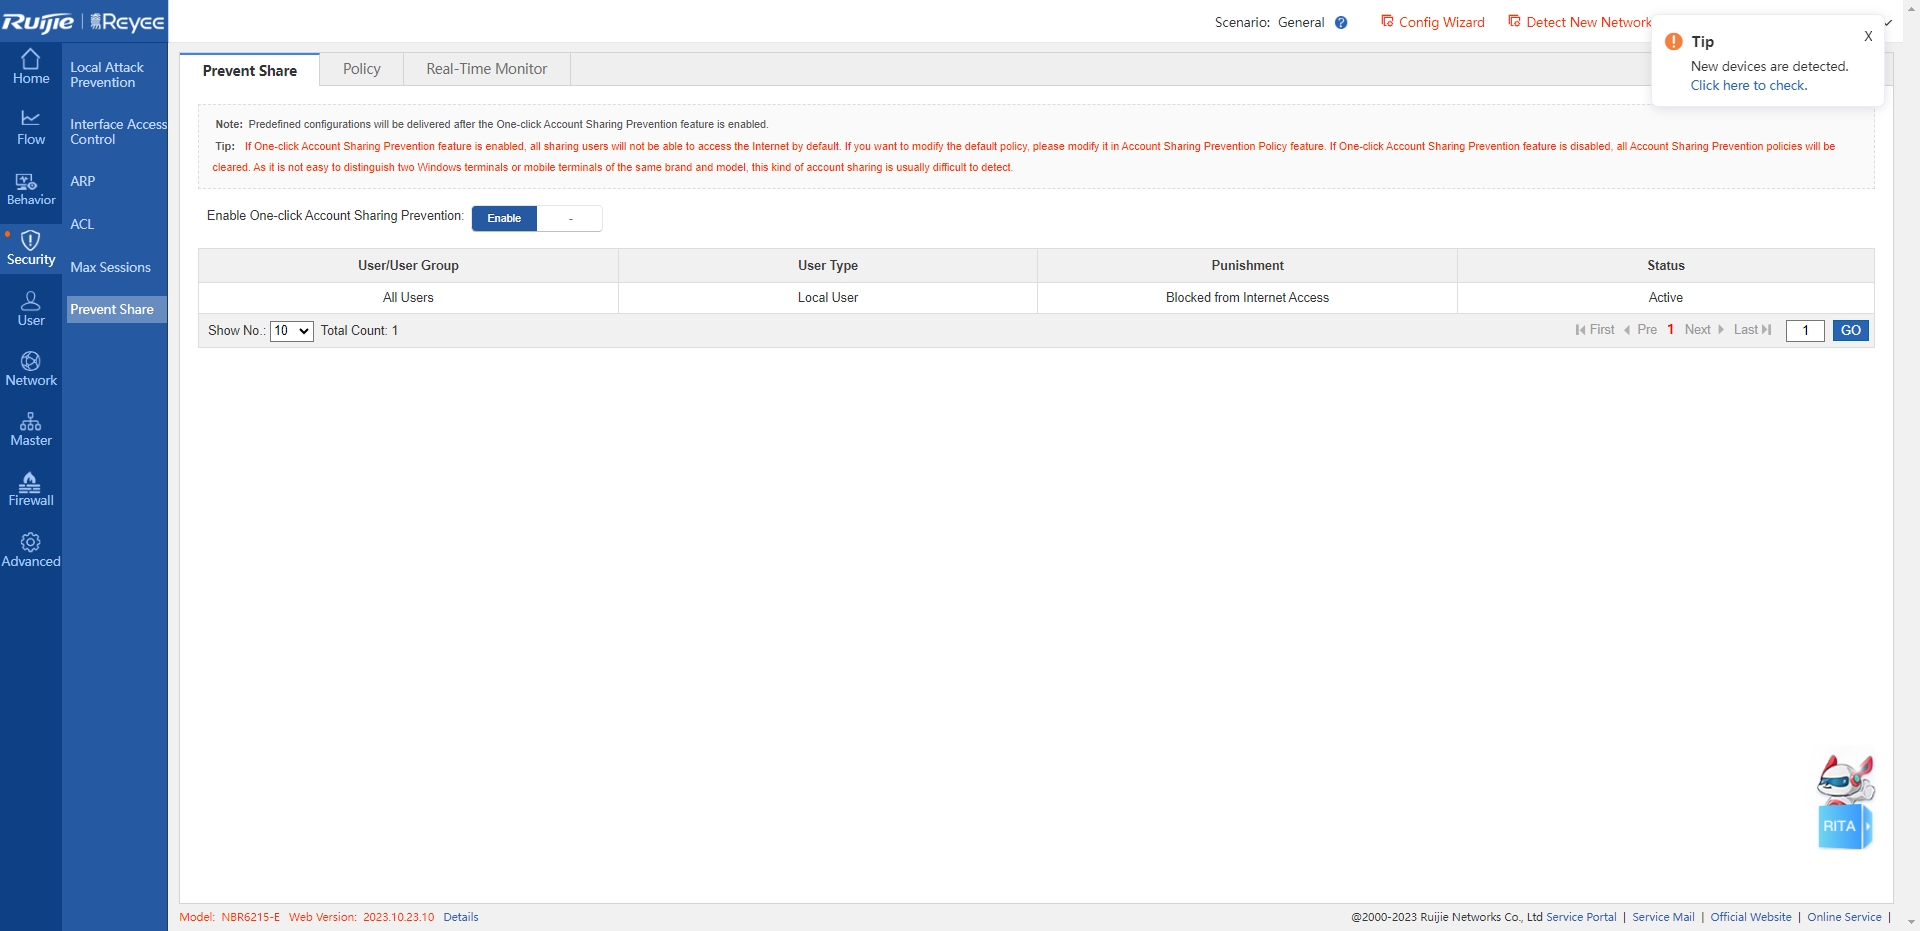Expand the Show No. rows dropdown
Image resolution: width=1920 pixels, height=931 pixels.
292,331
